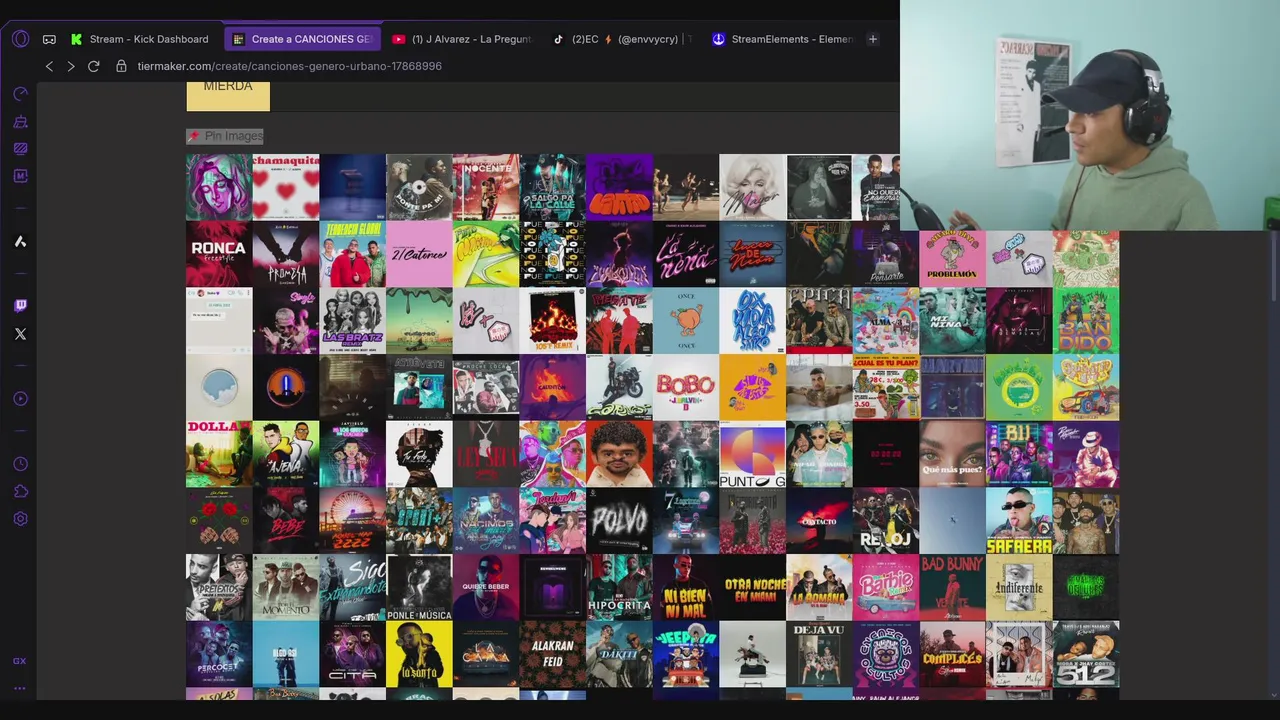
Task: Pick the DOLLA cover image
Action: pyautogui.click(x=219, y=454)
